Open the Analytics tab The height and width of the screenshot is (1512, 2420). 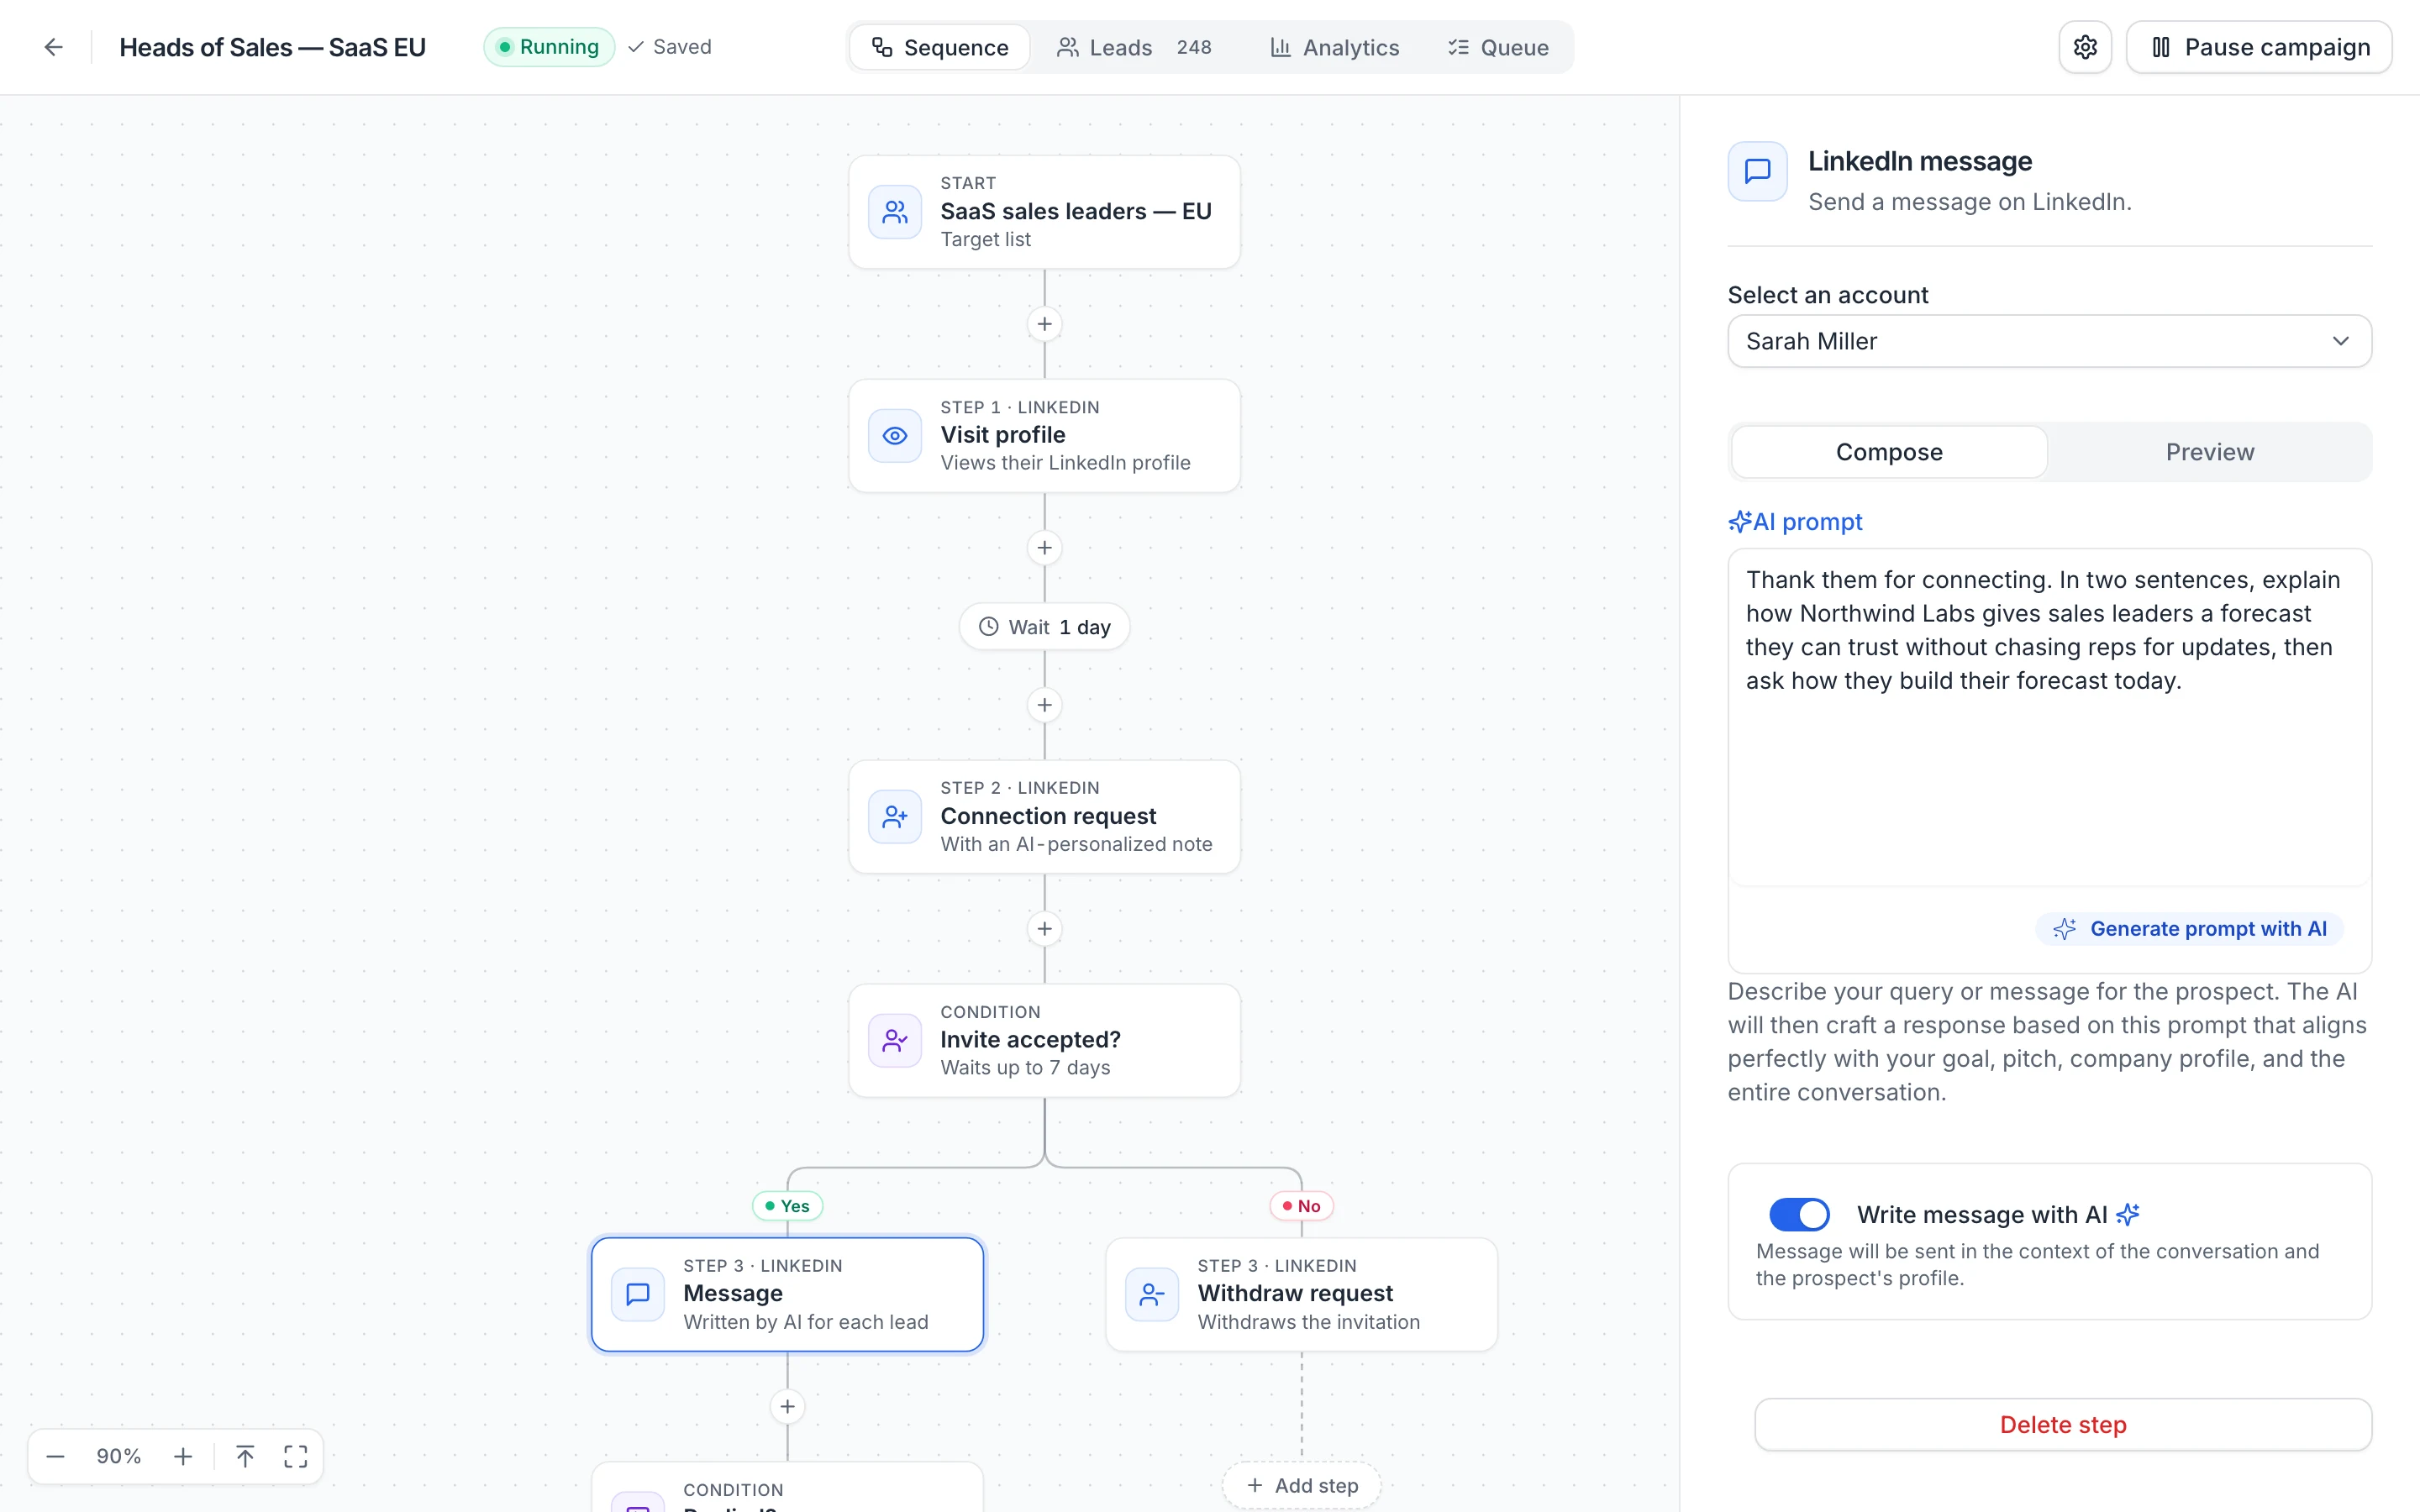(x=1334, y=47)
